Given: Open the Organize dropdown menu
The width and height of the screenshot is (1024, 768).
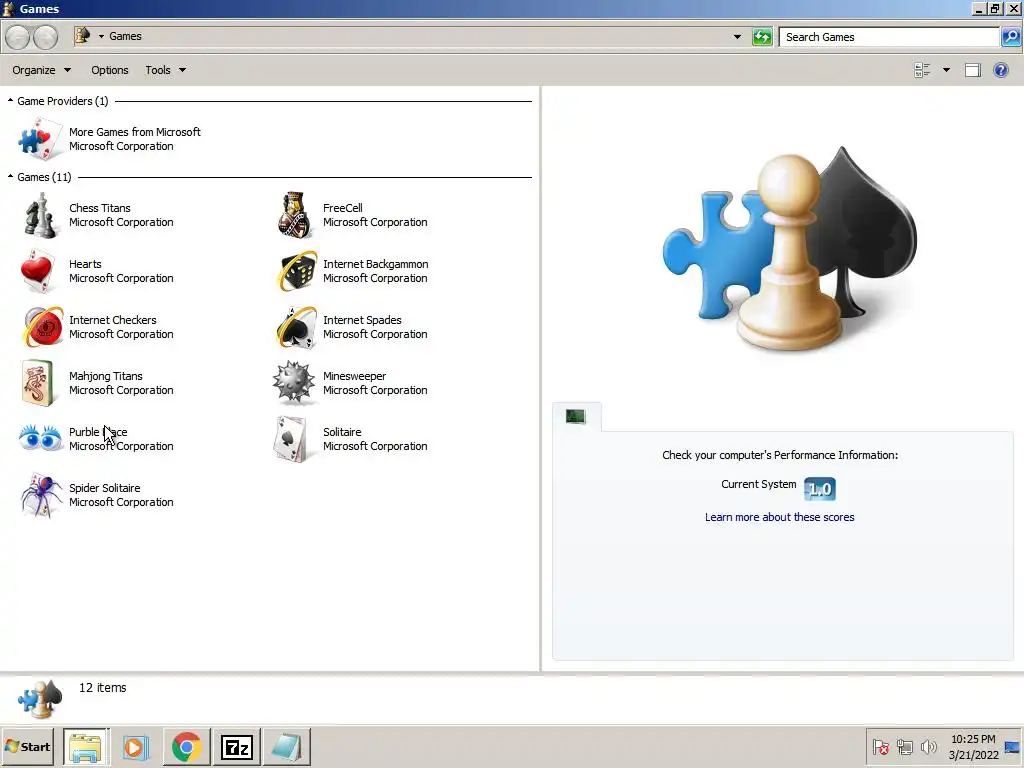Looking at the screenshot, I should pyautogui.click(x=41, y=70).
